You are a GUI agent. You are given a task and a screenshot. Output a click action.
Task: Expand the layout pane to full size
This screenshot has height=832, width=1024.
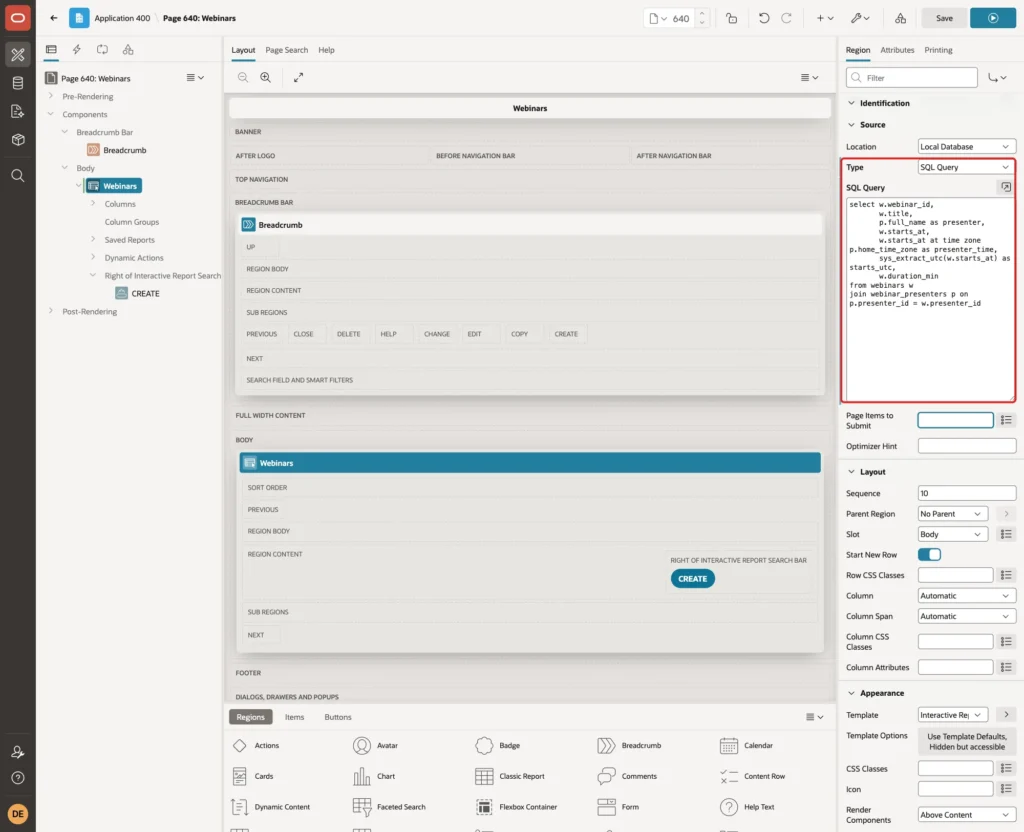pos(298,78)
